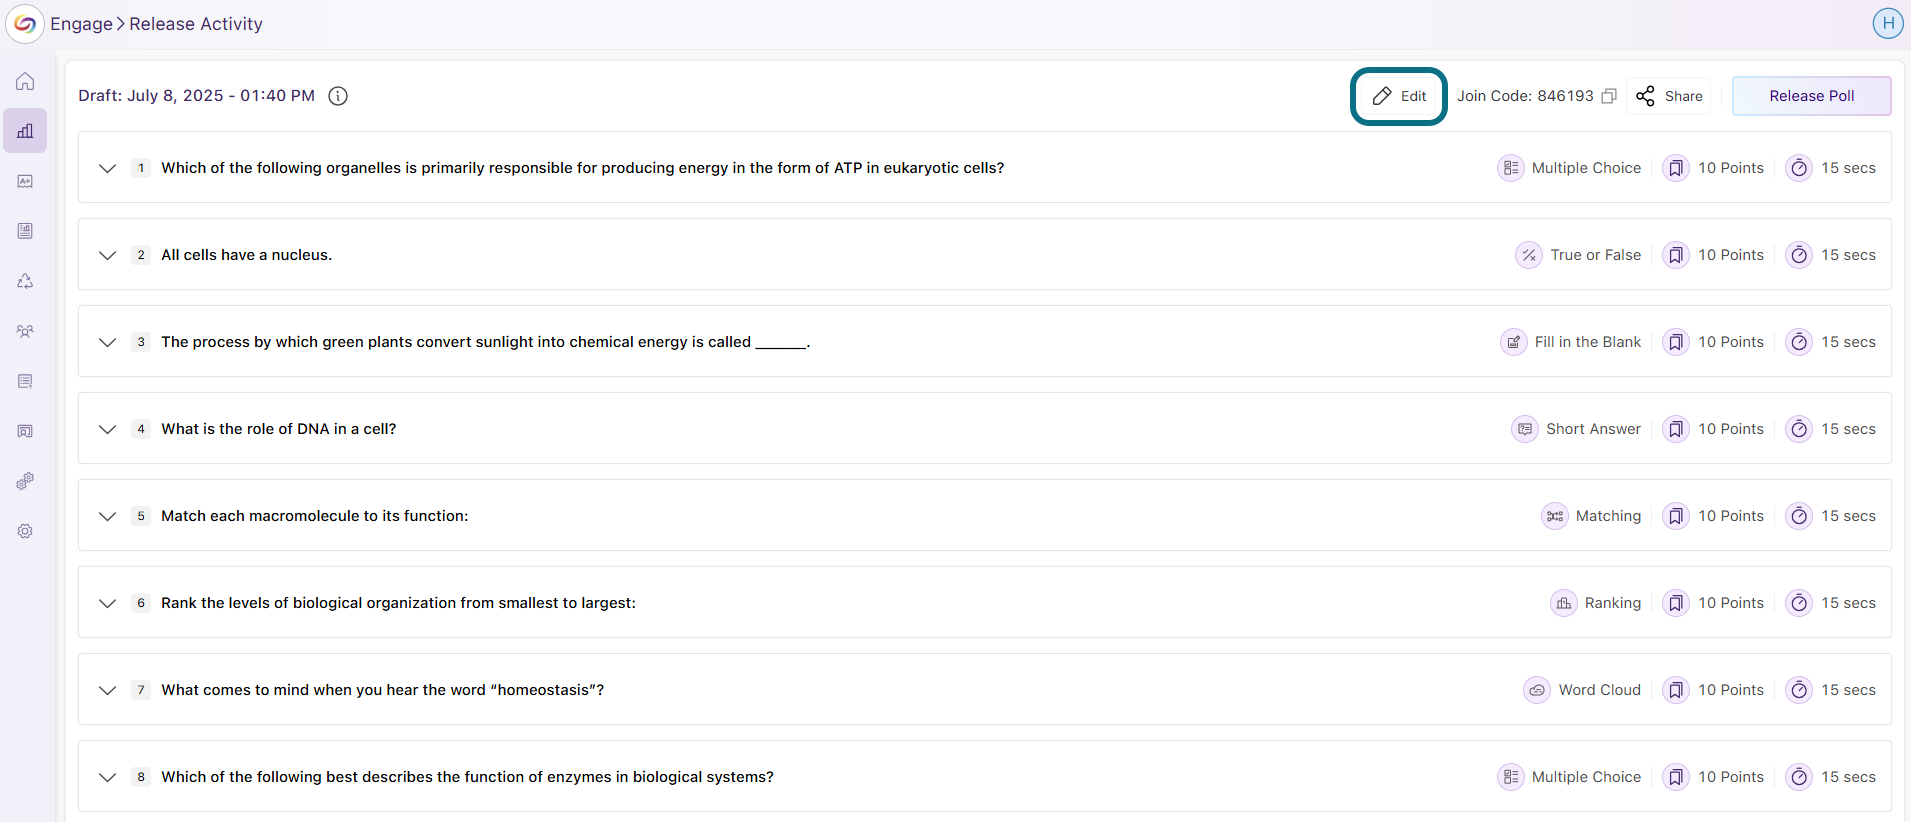Click the recycle triangle sidebar icon
Viewport: 1911px width, 822px height.
click(x=25, y=281)
